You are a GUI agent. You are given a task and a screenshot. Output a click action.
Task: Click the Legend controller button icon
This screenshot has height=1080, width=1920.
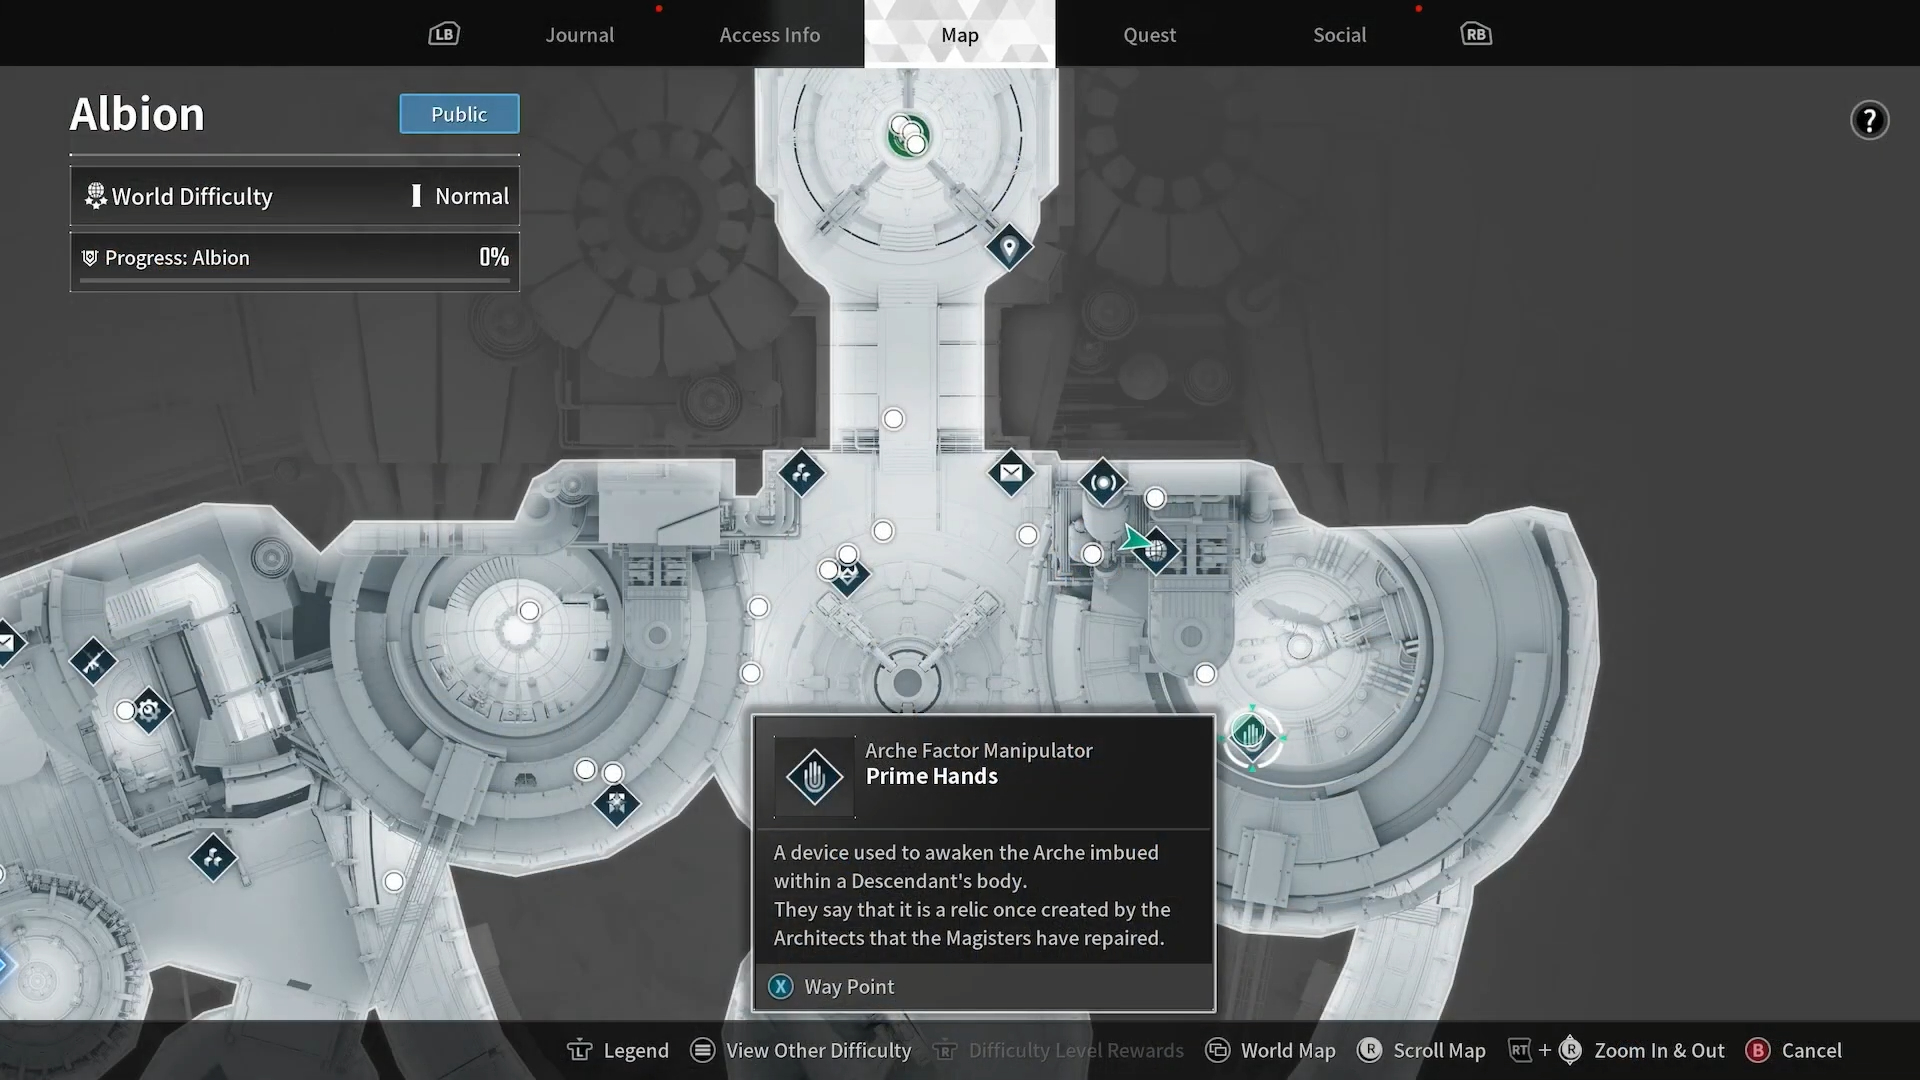click(x=580, y=1050)
